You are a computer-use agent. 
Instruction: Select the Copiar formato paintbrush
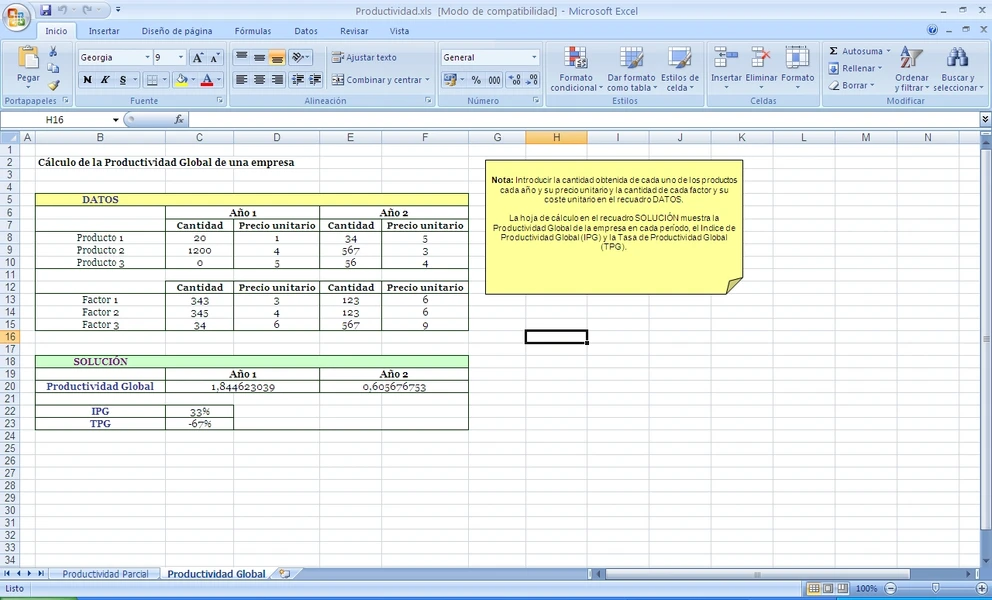(x=53, y=85)
